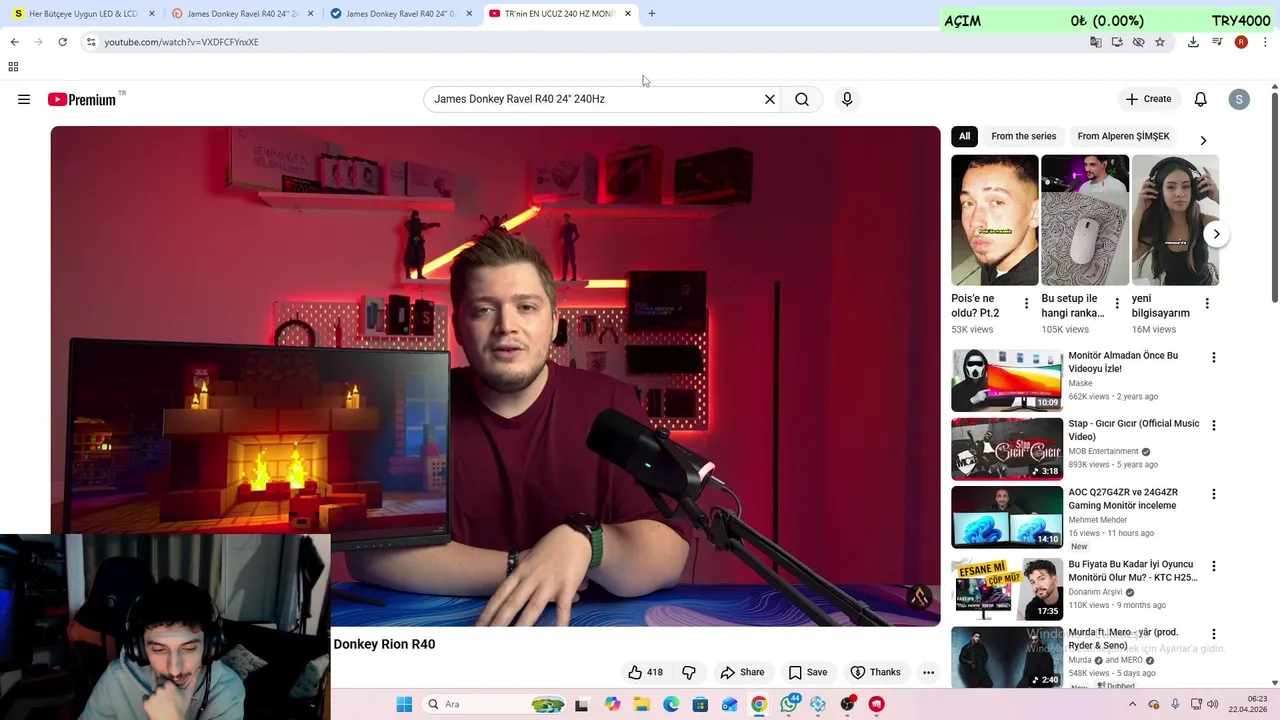Open menu for Bu Fiyata Bu Kadar İyi video
The image size is (1280, 720).
coord(1214,566)
